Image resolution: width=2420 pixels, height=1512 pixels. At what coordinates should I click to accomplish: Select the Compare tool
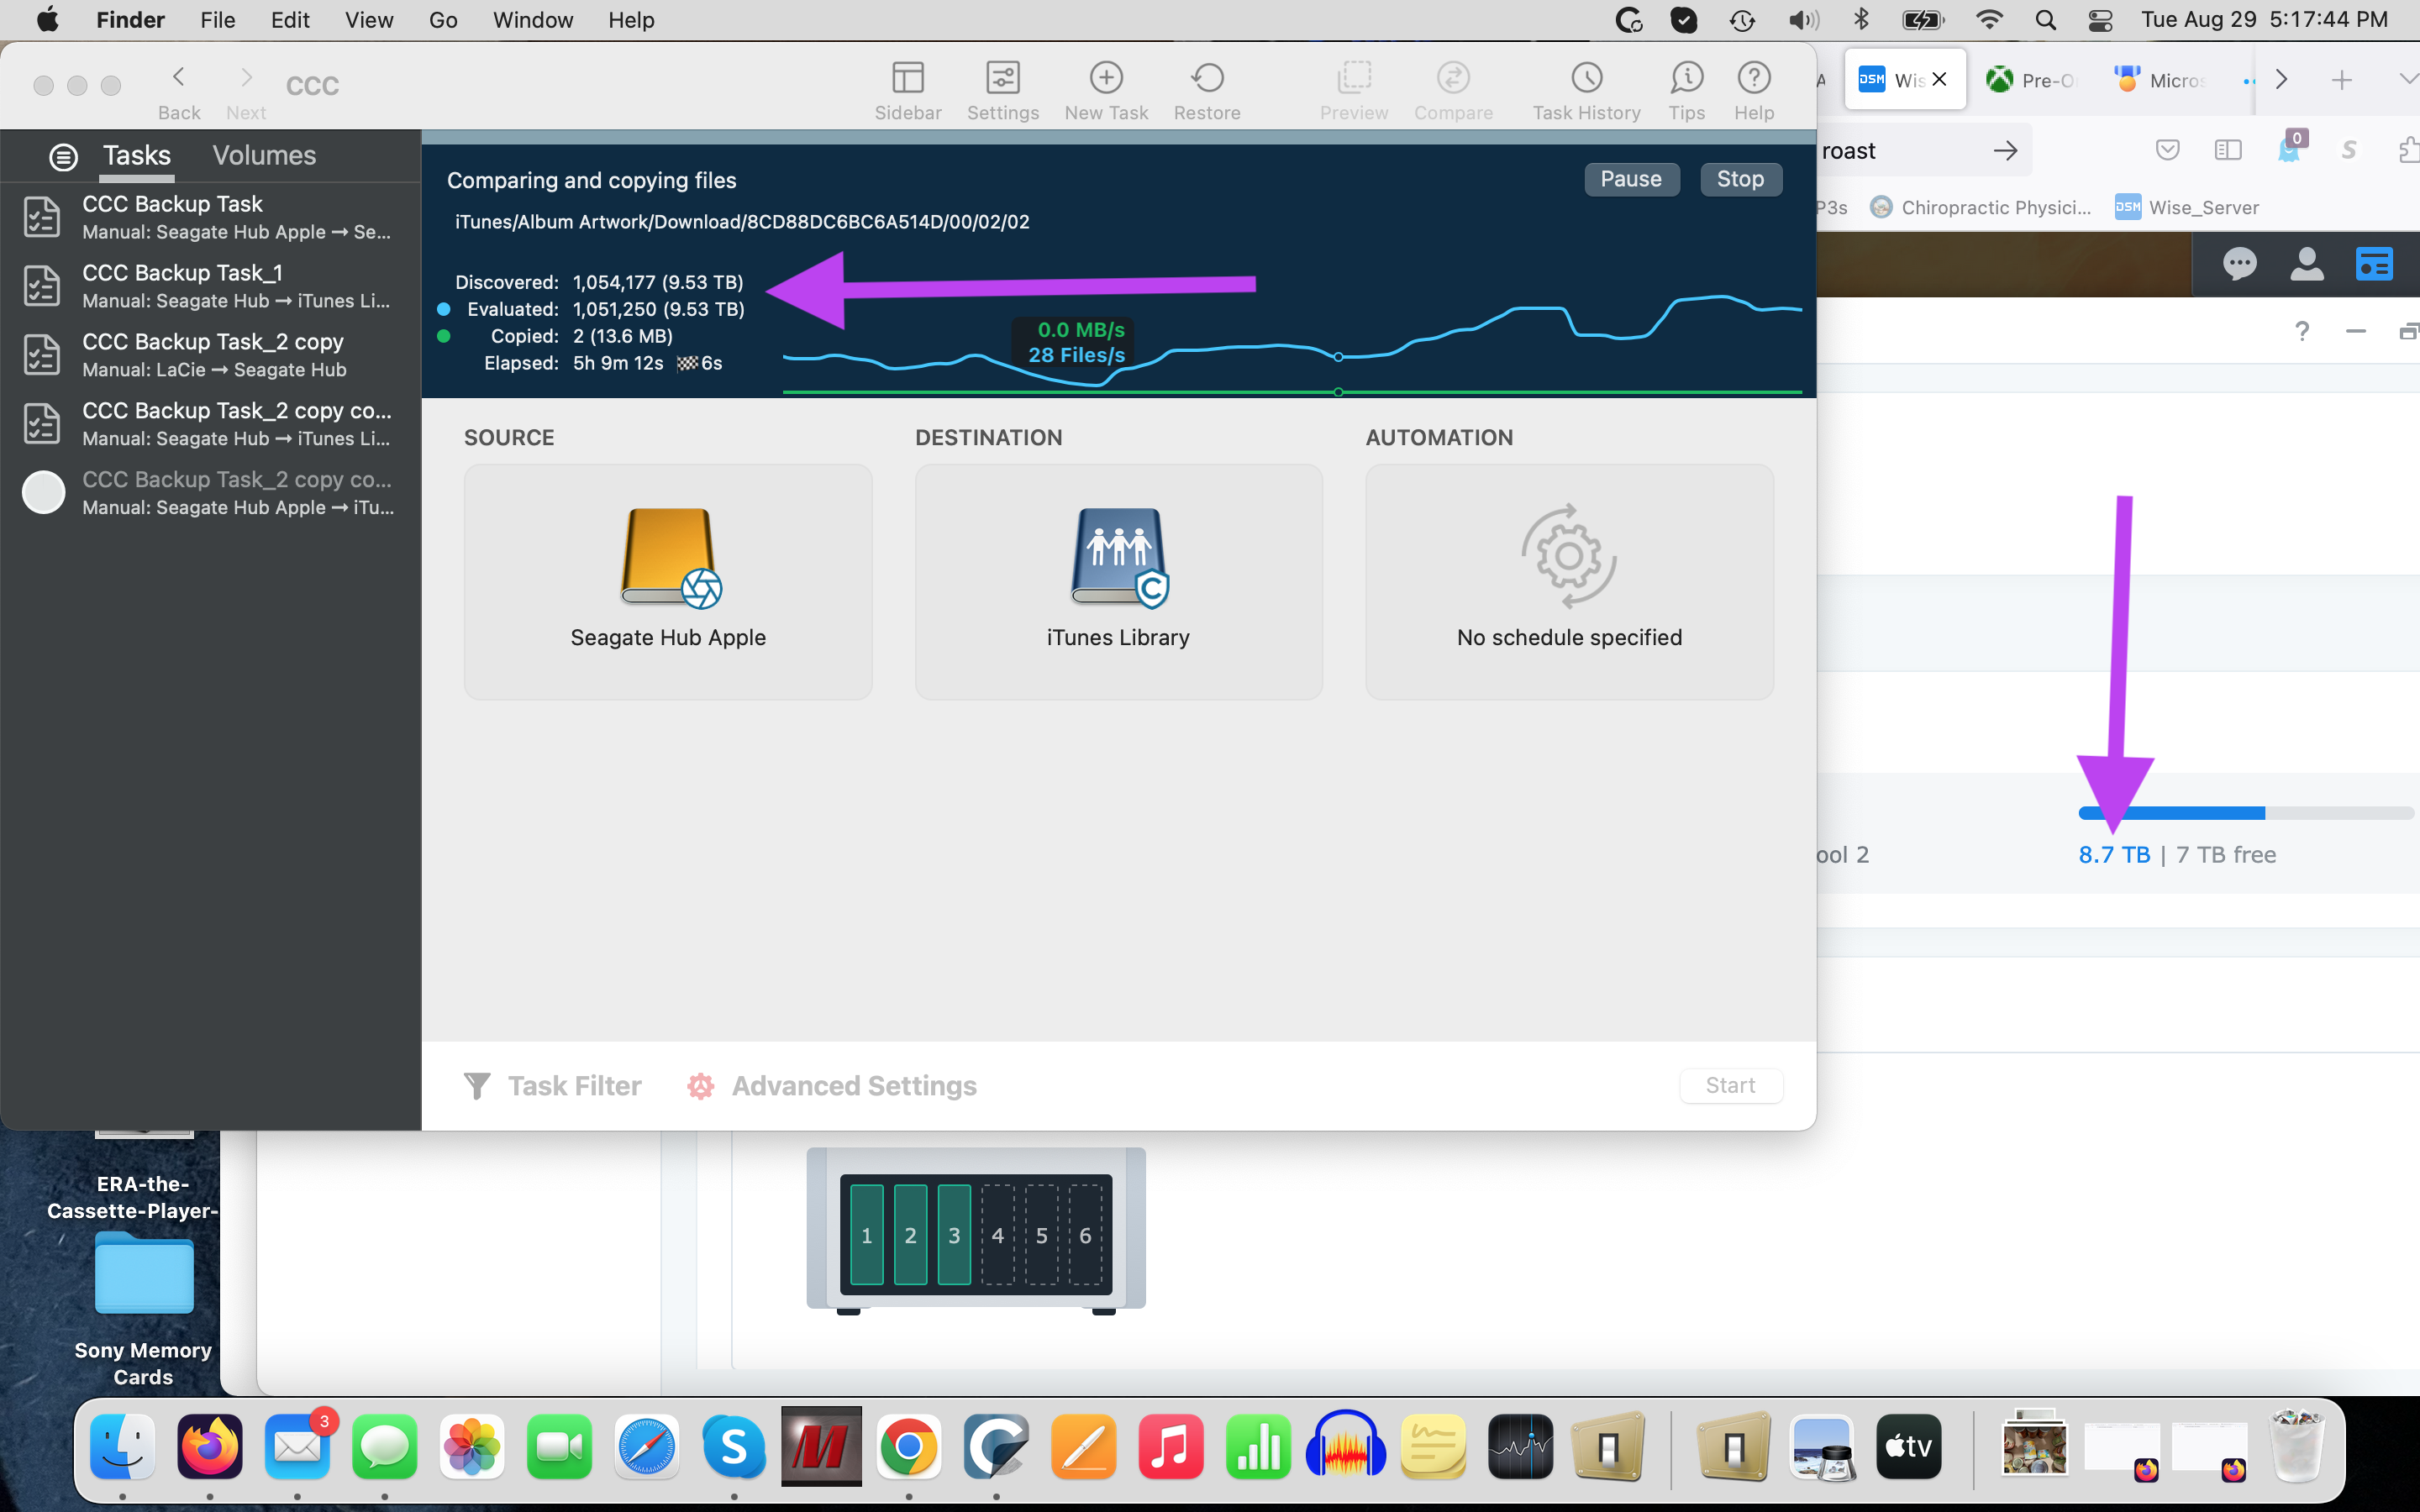coord(1452,89)
